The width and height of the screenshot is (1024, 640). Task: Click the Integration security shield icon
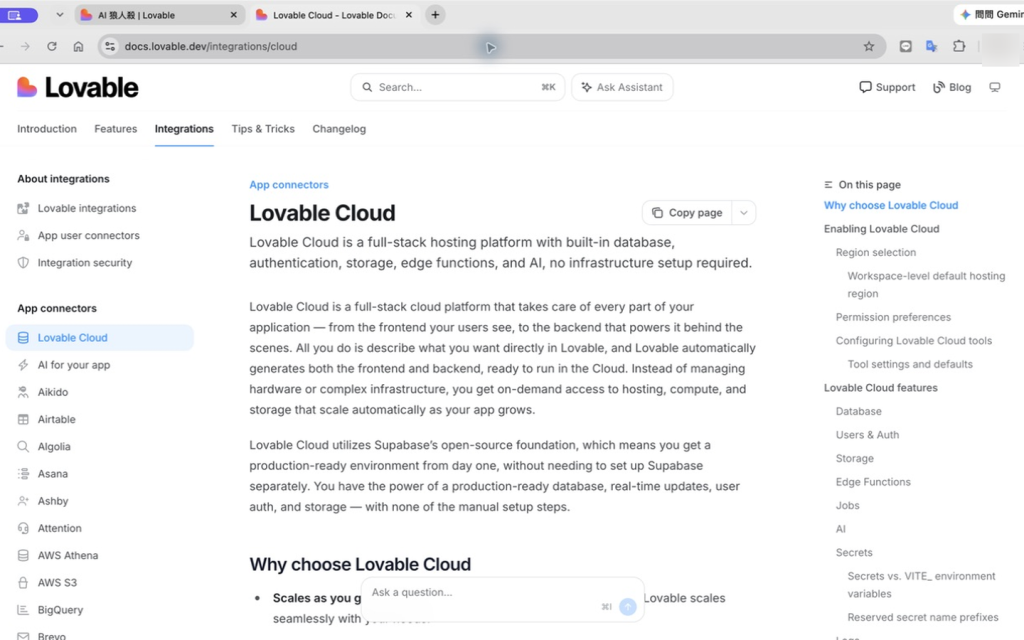coord(23,263)
